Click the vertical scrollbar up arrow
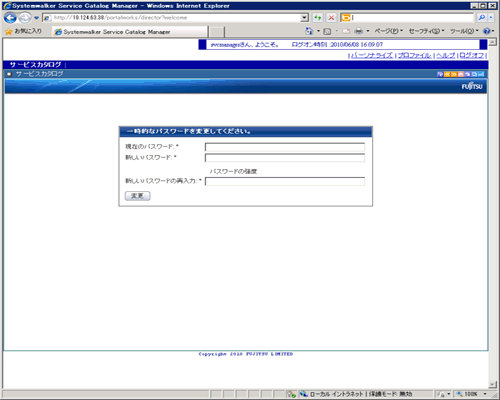500x400 pixels. pyautogui.click(x=493, y=43)
